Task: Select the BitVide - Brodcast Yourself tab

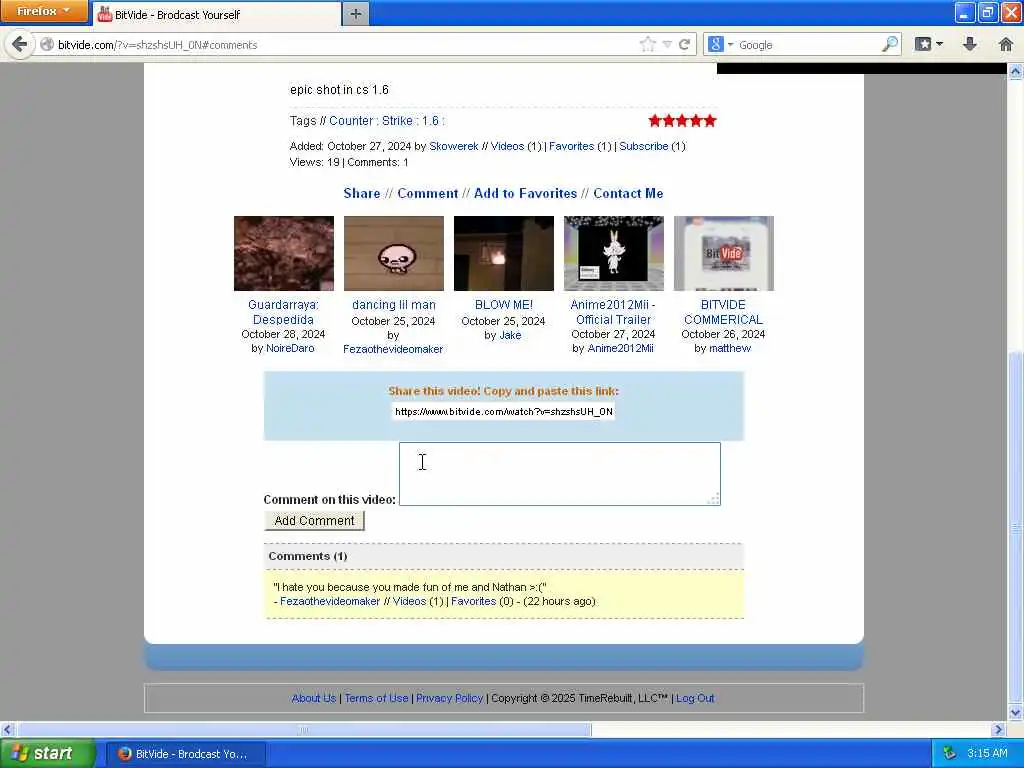Action: (216, 14)
